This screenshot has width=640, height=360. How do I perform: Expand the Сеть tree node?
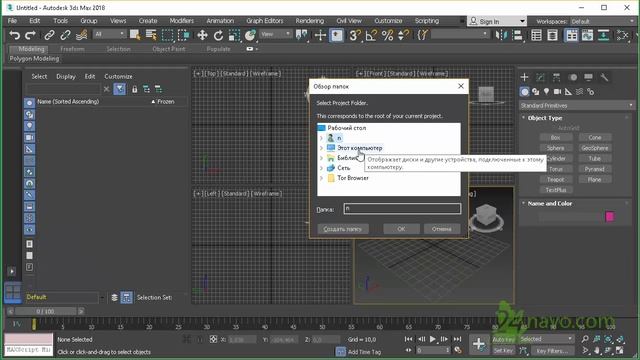pos(321,168)
